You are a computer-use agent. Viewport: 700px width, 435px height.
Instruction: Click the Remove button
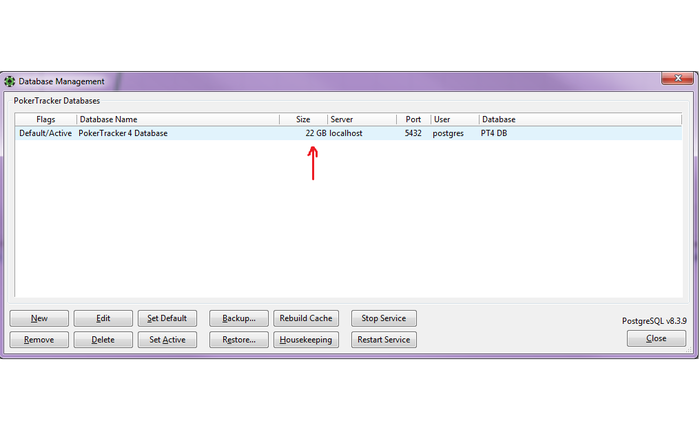pyautogui.click(x=39, y=339)
